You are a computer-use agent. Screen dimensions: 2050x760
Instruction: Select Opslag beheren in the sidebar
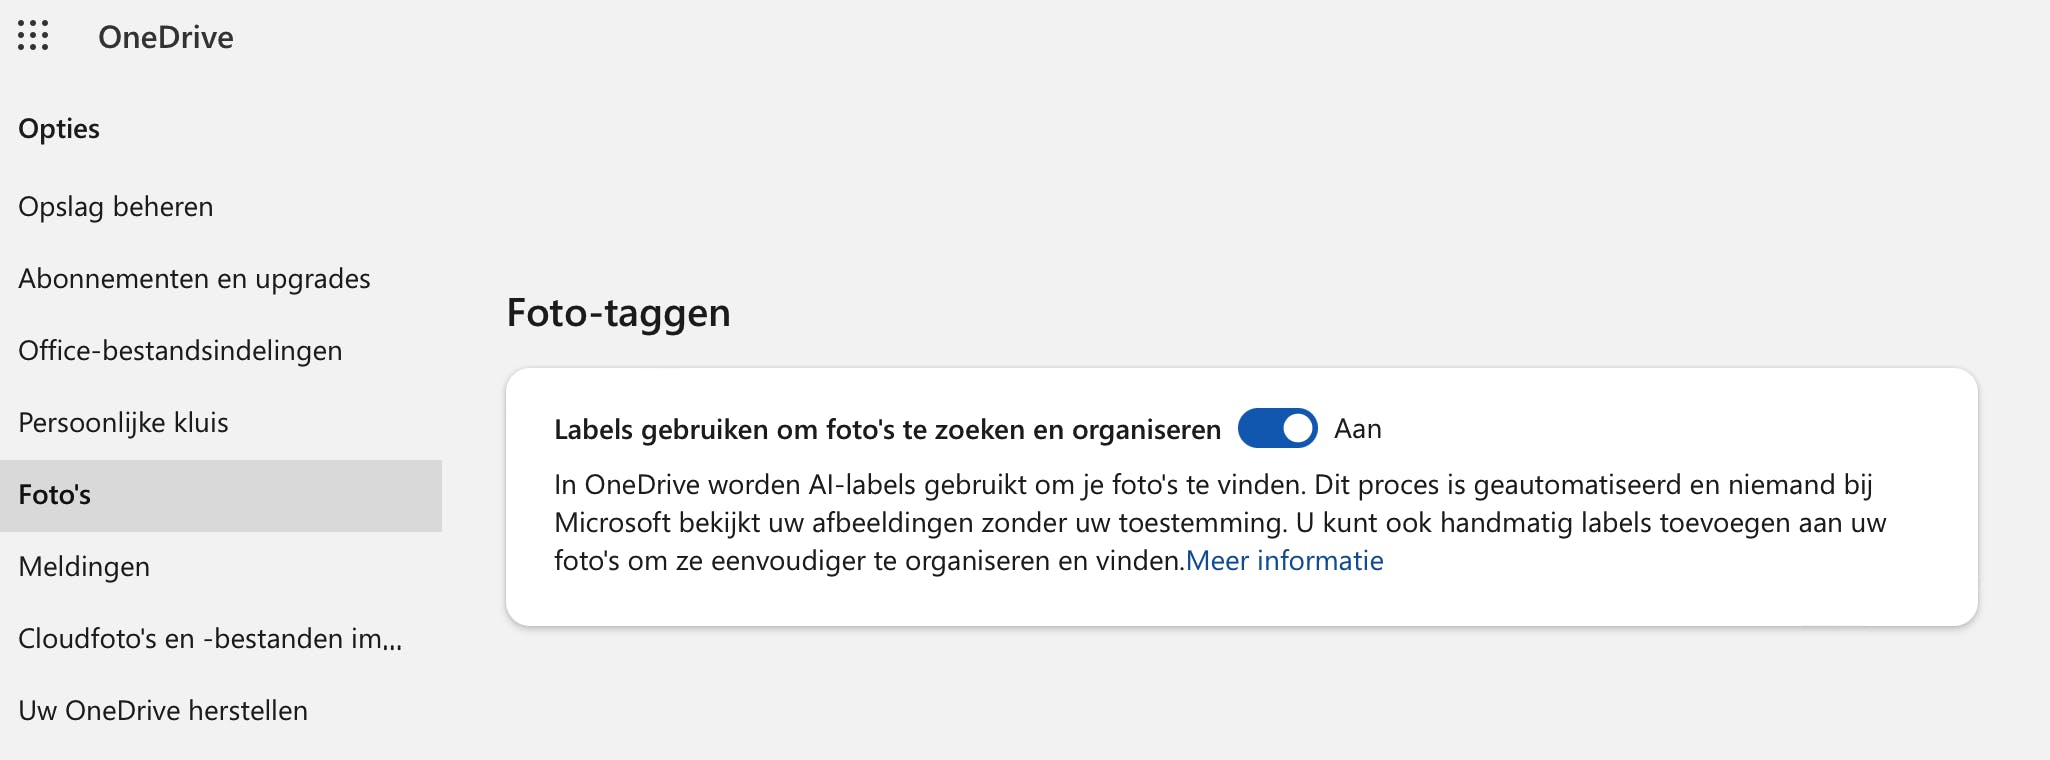click(115, 207)
